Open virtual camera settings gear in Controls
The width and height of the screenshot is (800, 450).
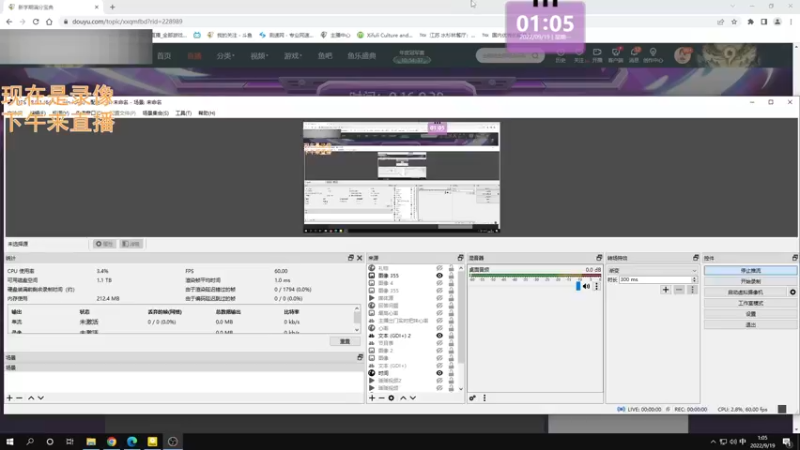[x=792, y=292]
